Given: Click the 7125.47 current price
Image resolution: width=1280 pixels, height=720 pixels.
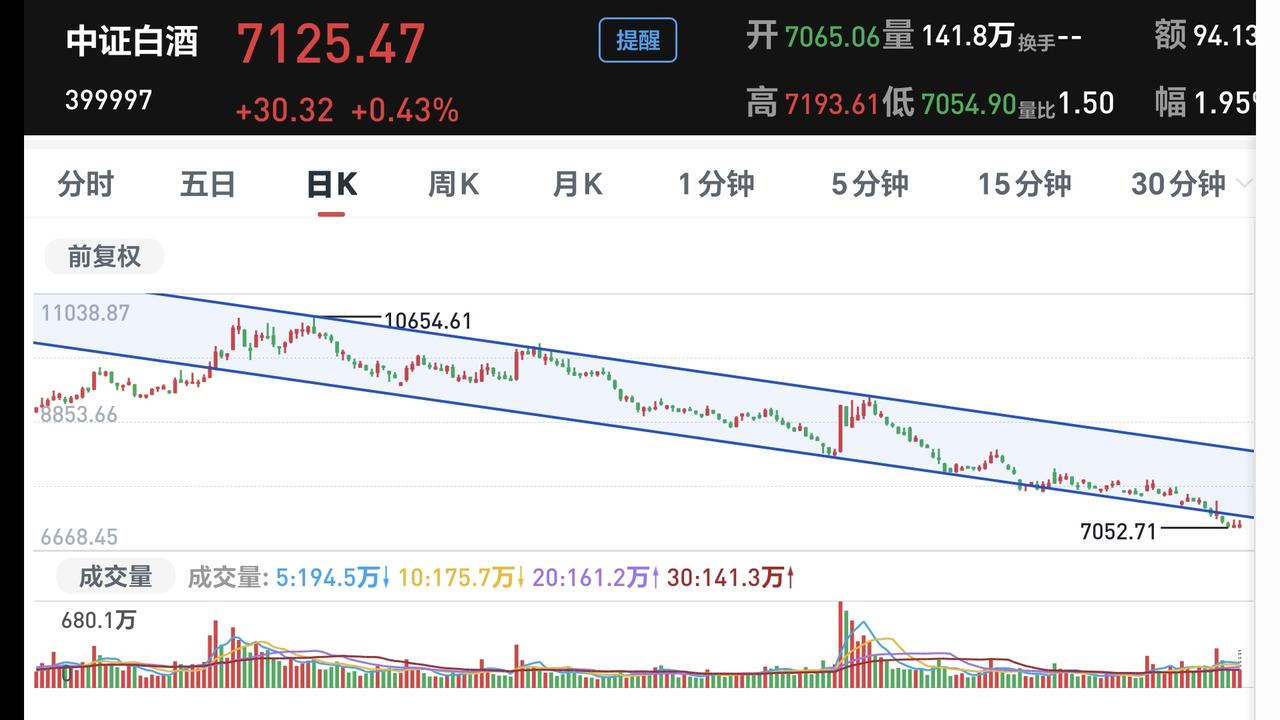Looking at the screenshot, I should click(x=331, y=43).
